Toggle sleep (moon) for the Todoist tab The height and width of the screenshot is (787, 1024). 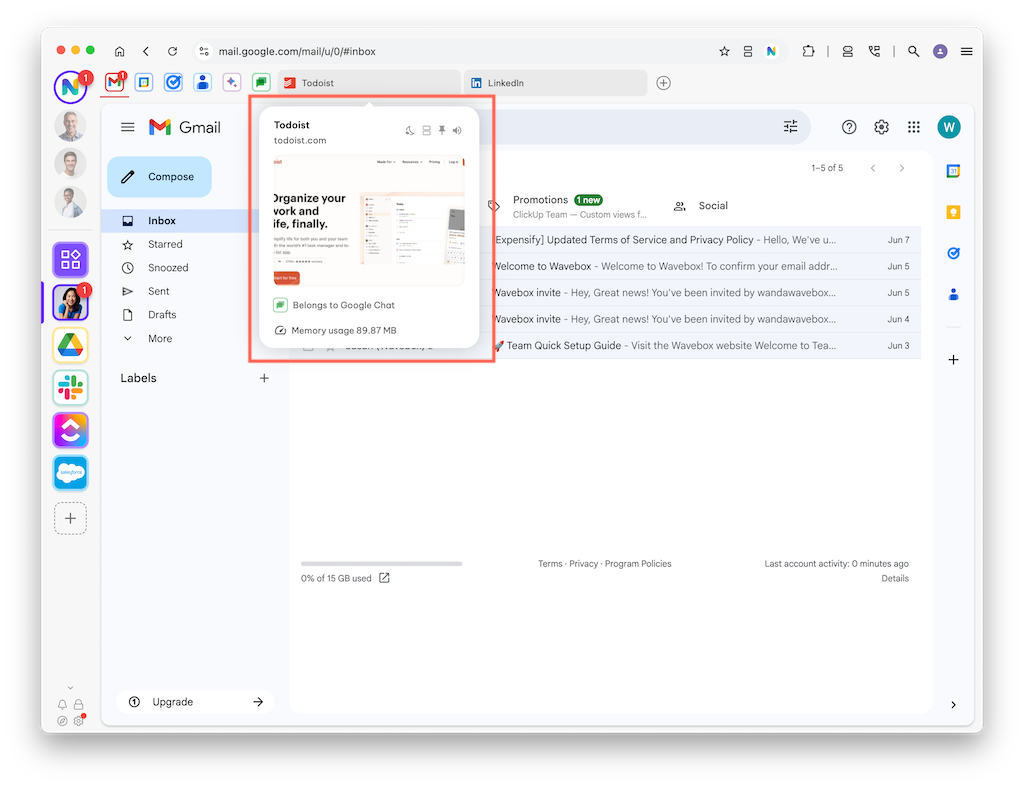tap(410, 131)
